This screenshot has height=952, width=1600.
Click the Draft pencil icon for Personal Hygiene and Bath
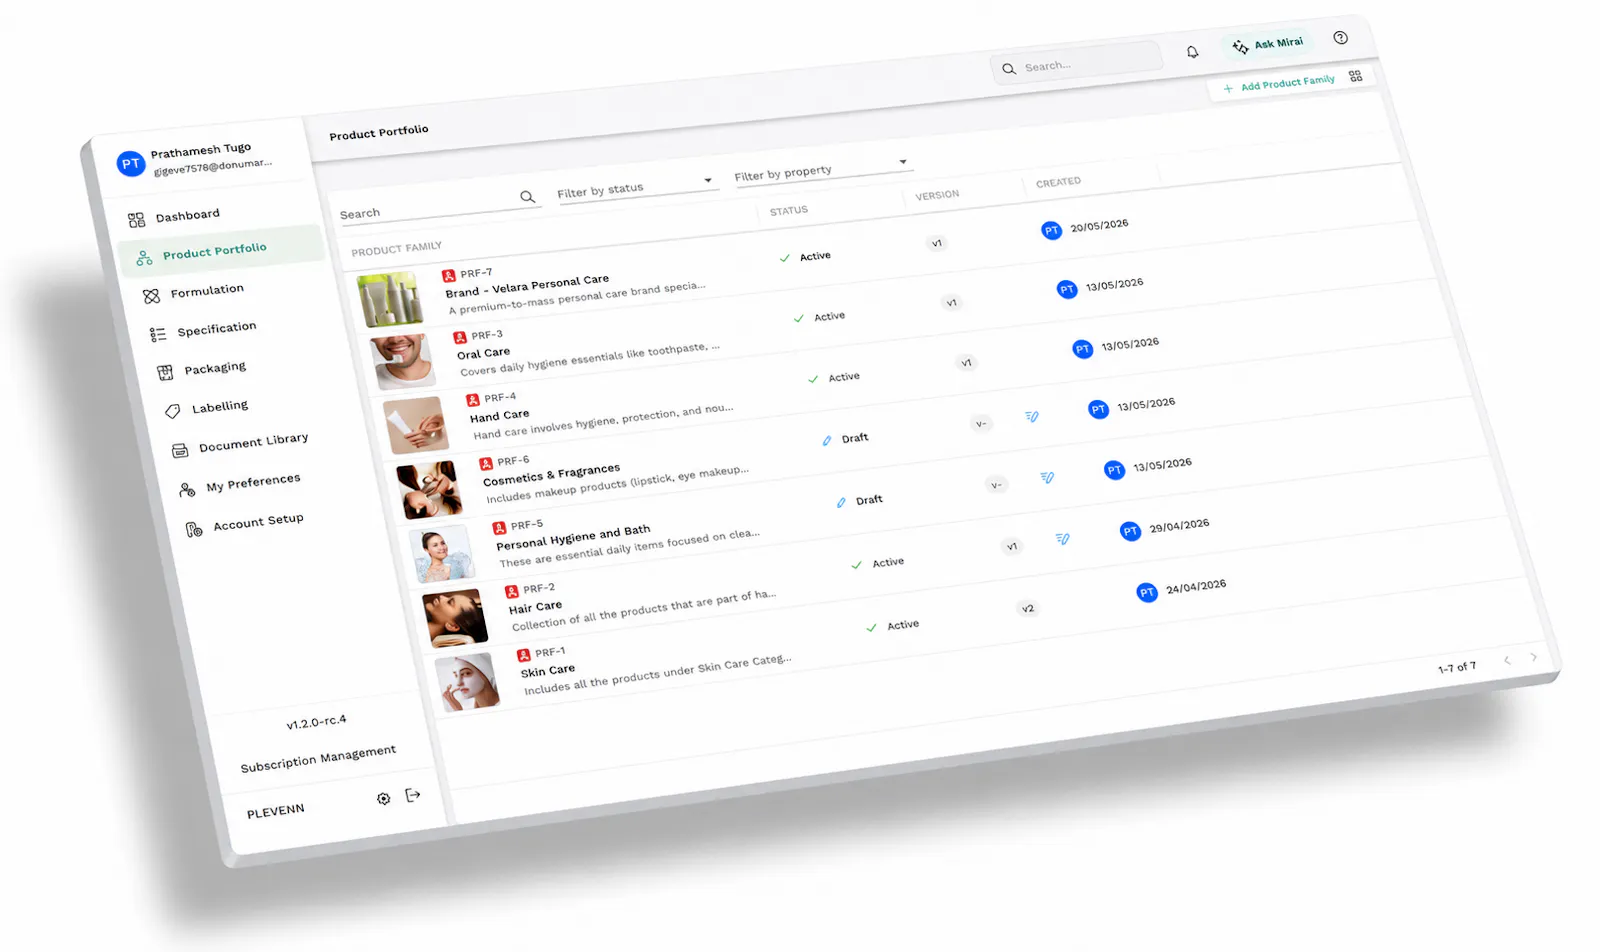841,502
